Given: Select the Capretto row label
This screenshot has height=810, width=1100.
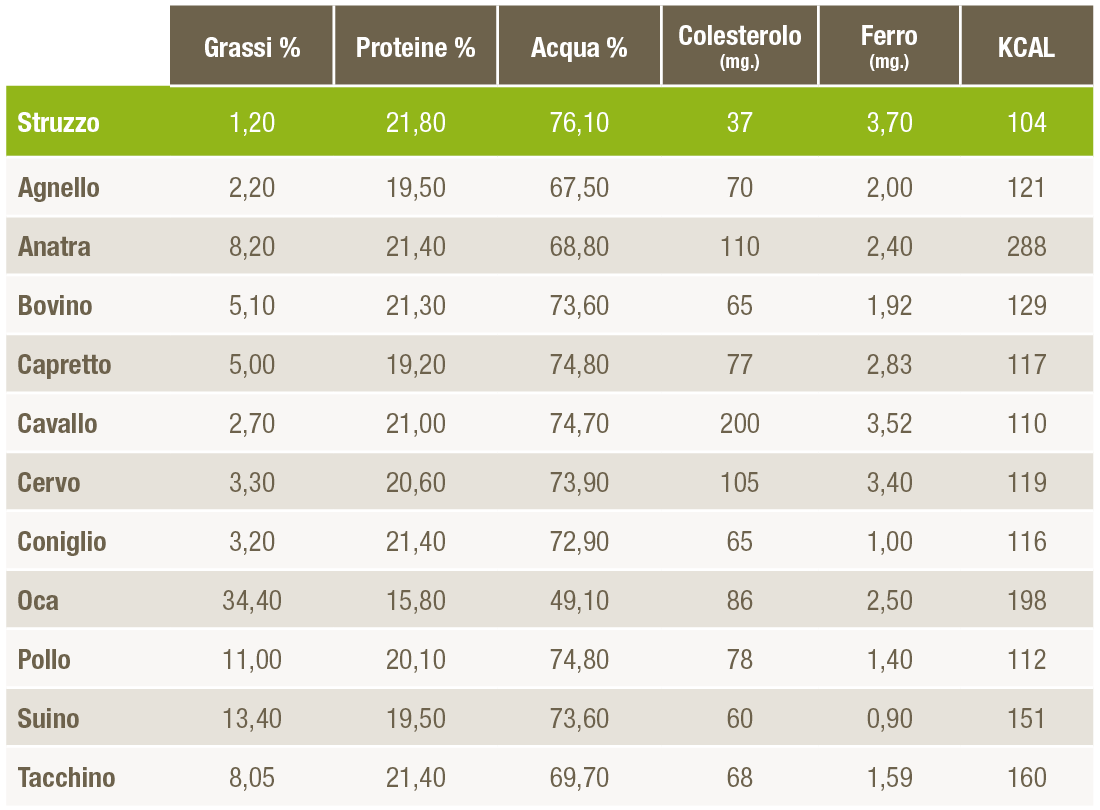Looking at the screenshot, I should click(64, 365).
